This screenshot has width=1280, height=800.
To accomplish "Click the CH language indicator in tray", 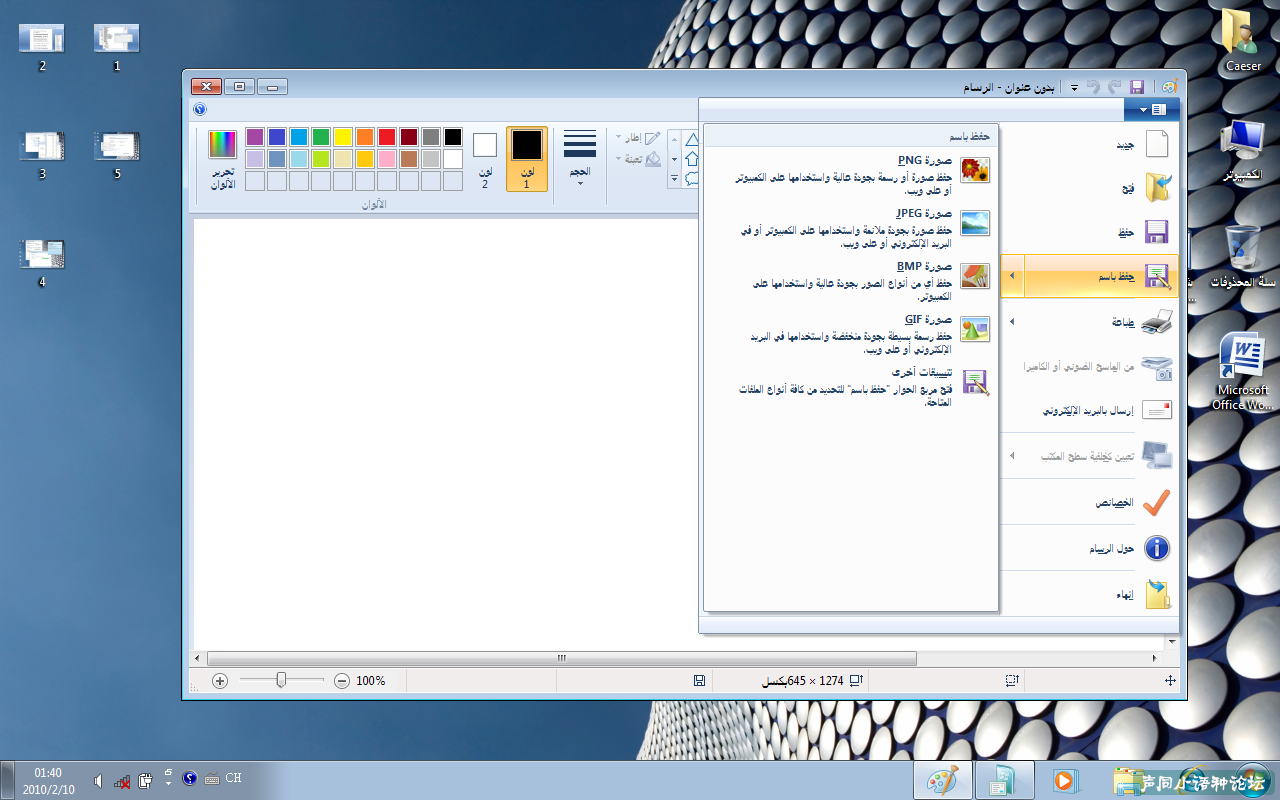I will coord(233,778).
